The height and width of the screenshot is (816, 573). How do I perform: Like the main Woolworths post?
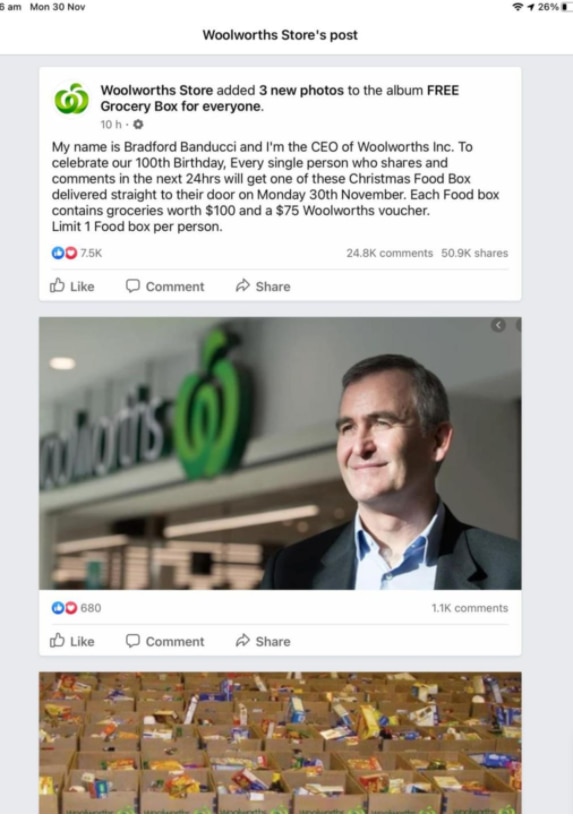[x=72, y=286]
